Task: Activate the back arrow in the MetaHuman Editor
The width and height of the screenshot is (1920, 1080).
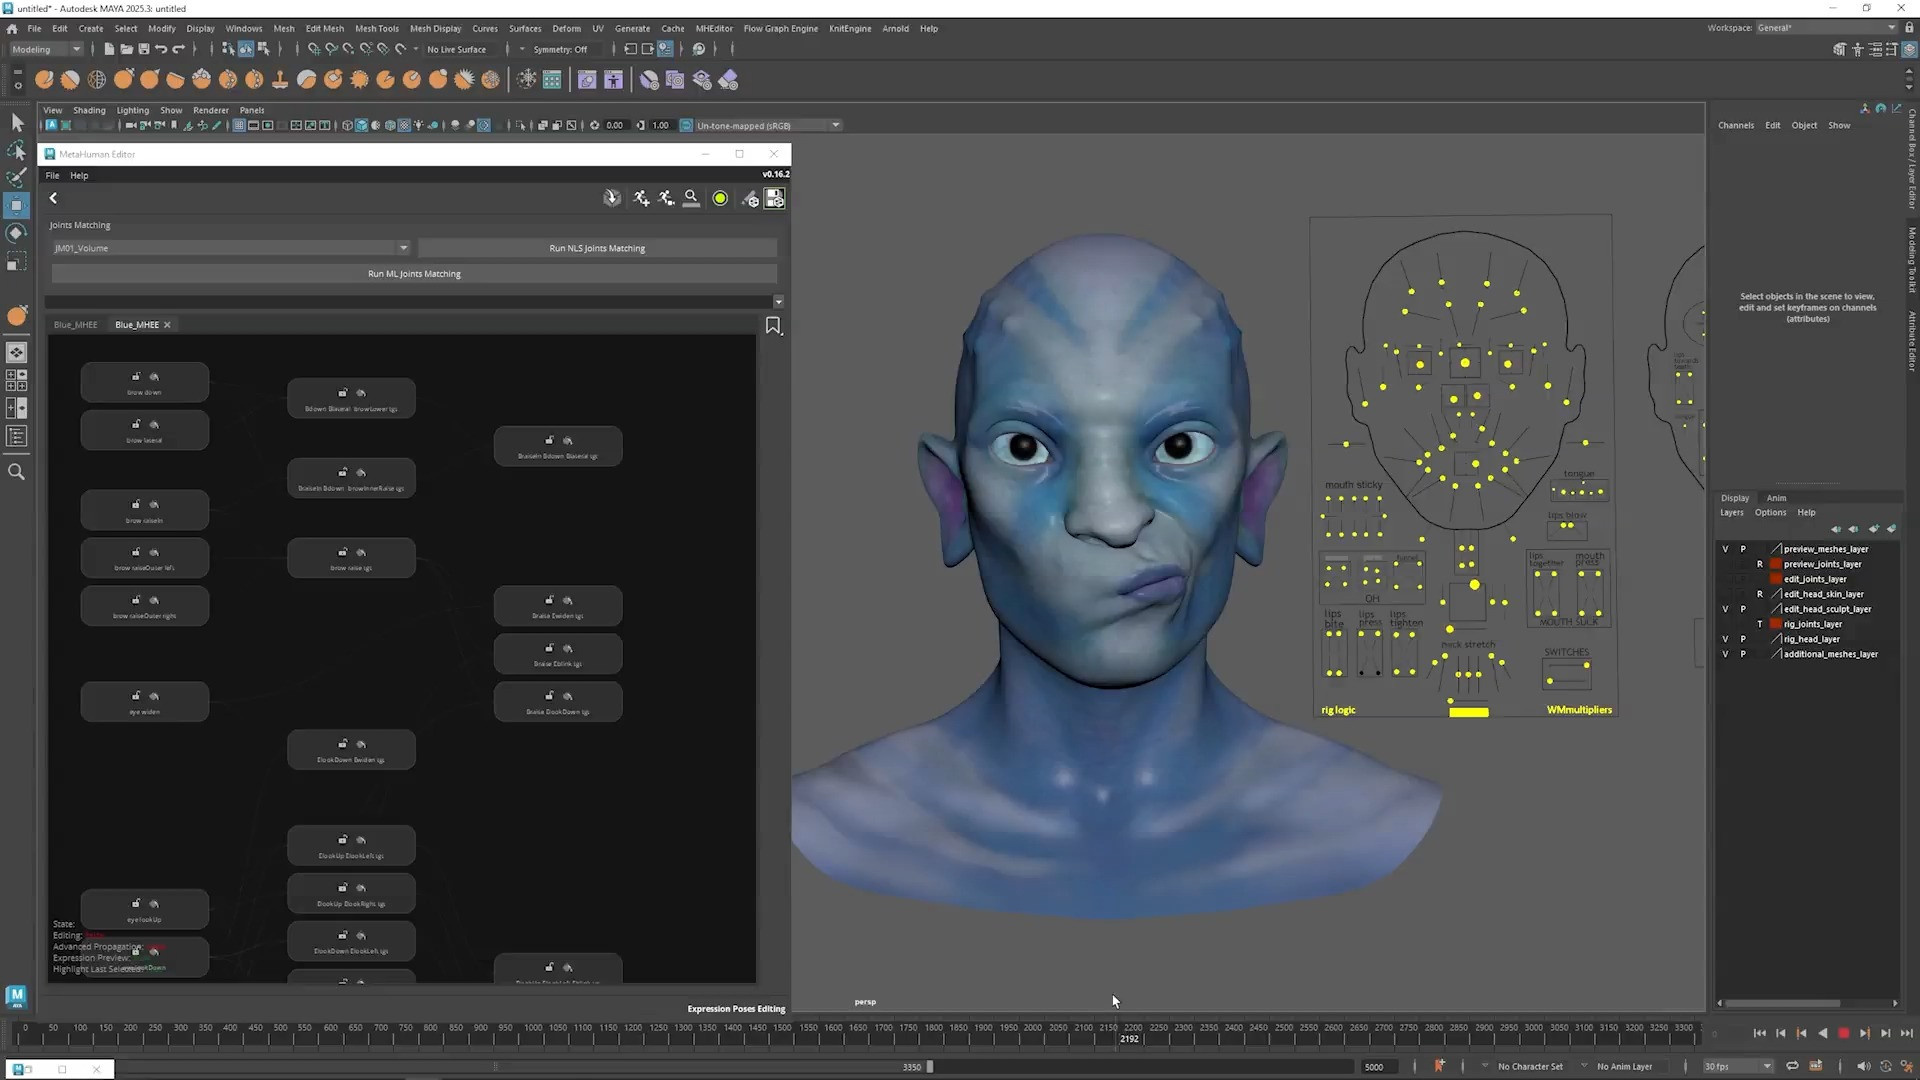Action: 53,198
